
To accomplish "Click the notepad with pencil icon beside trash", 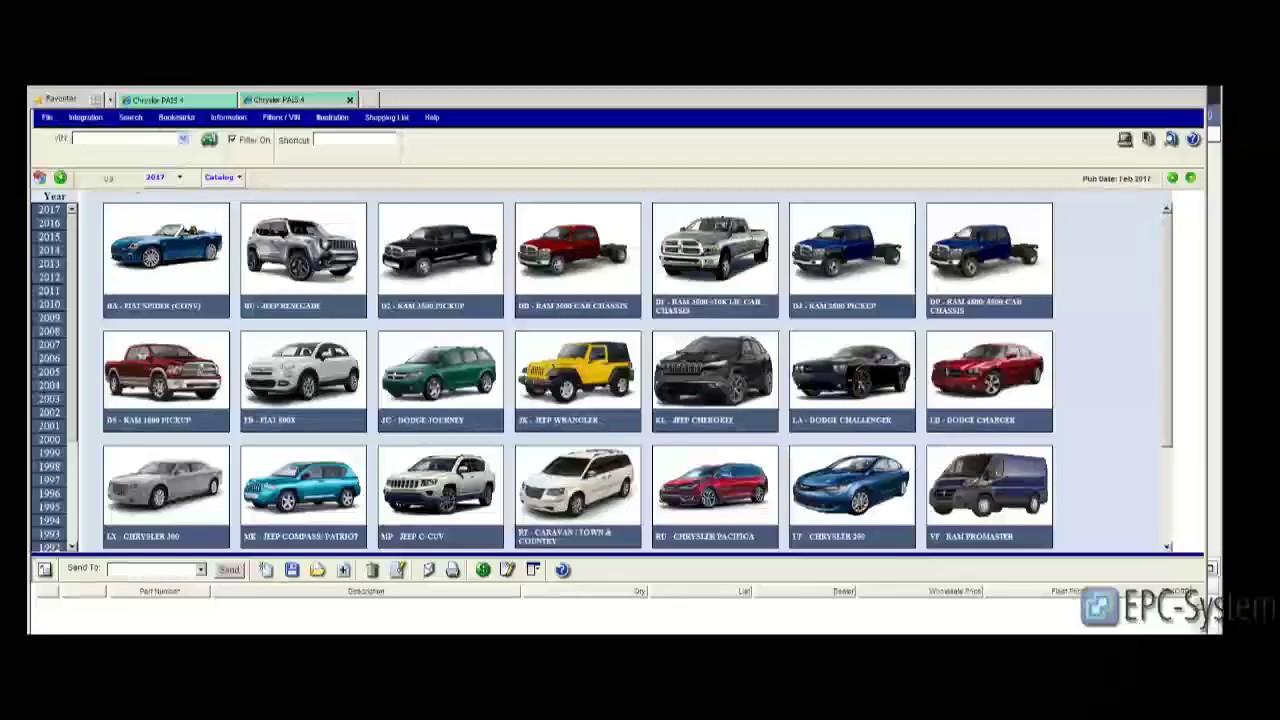I will pos(398,569).
